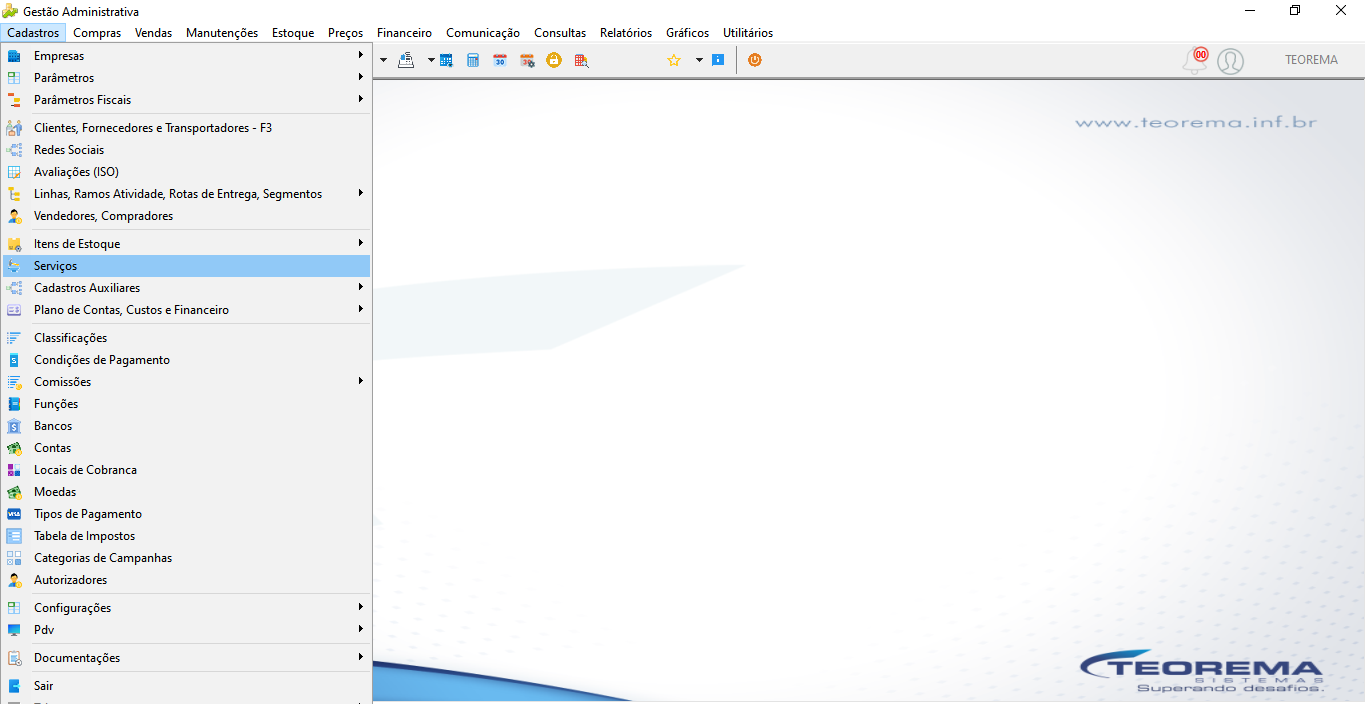This screenshot has width=1365, height=704.
Task: Click the orange power button icon
Action: pos(755,60)
